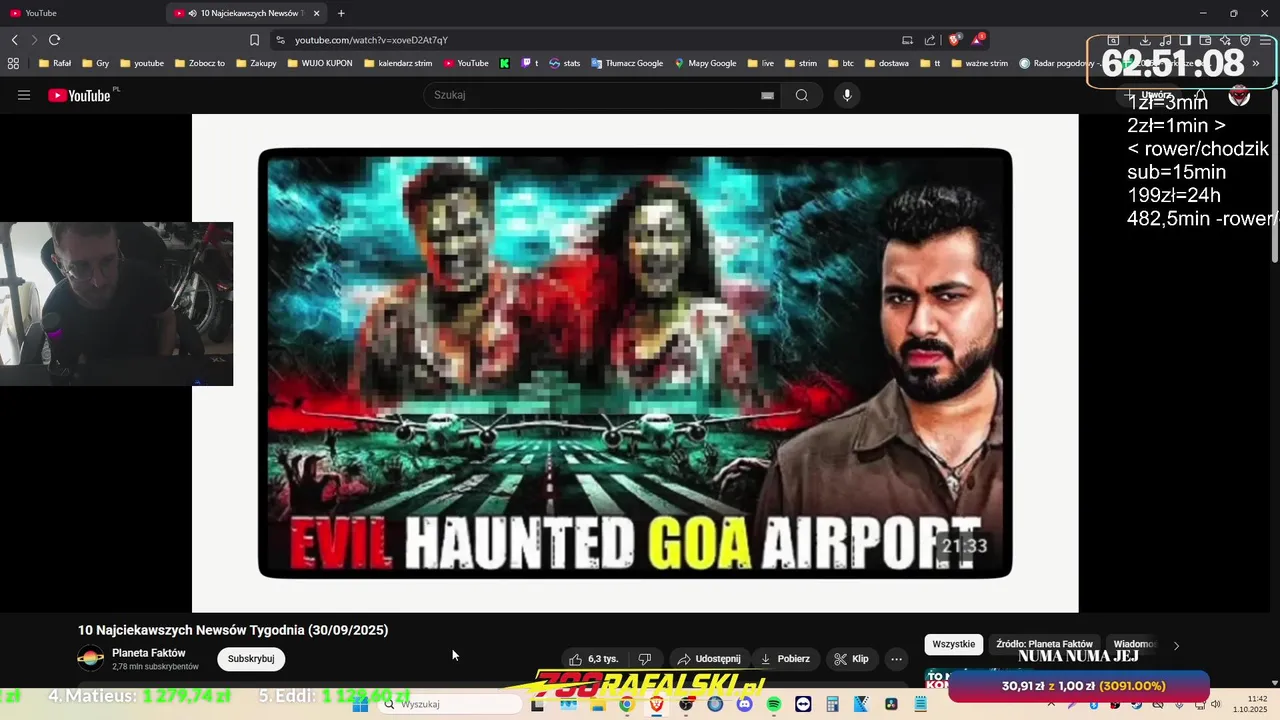Screen dimensions: 1280x720
Task: Open the on-screen keyboard in search box
Action: [x=767, y=95]
